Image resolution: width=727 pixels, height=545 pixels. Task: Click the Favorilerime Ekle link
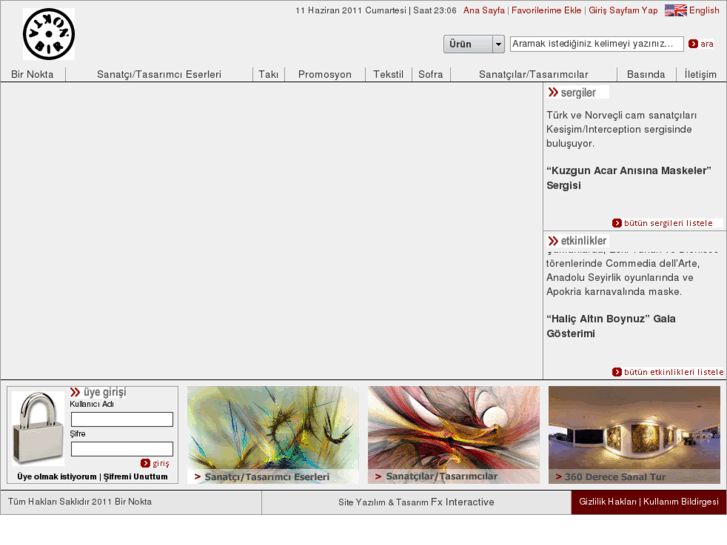click(546, 10)
